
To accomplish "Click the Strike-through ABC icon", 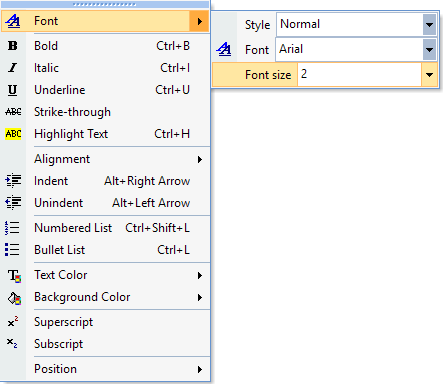I will [x=13, y=112].
